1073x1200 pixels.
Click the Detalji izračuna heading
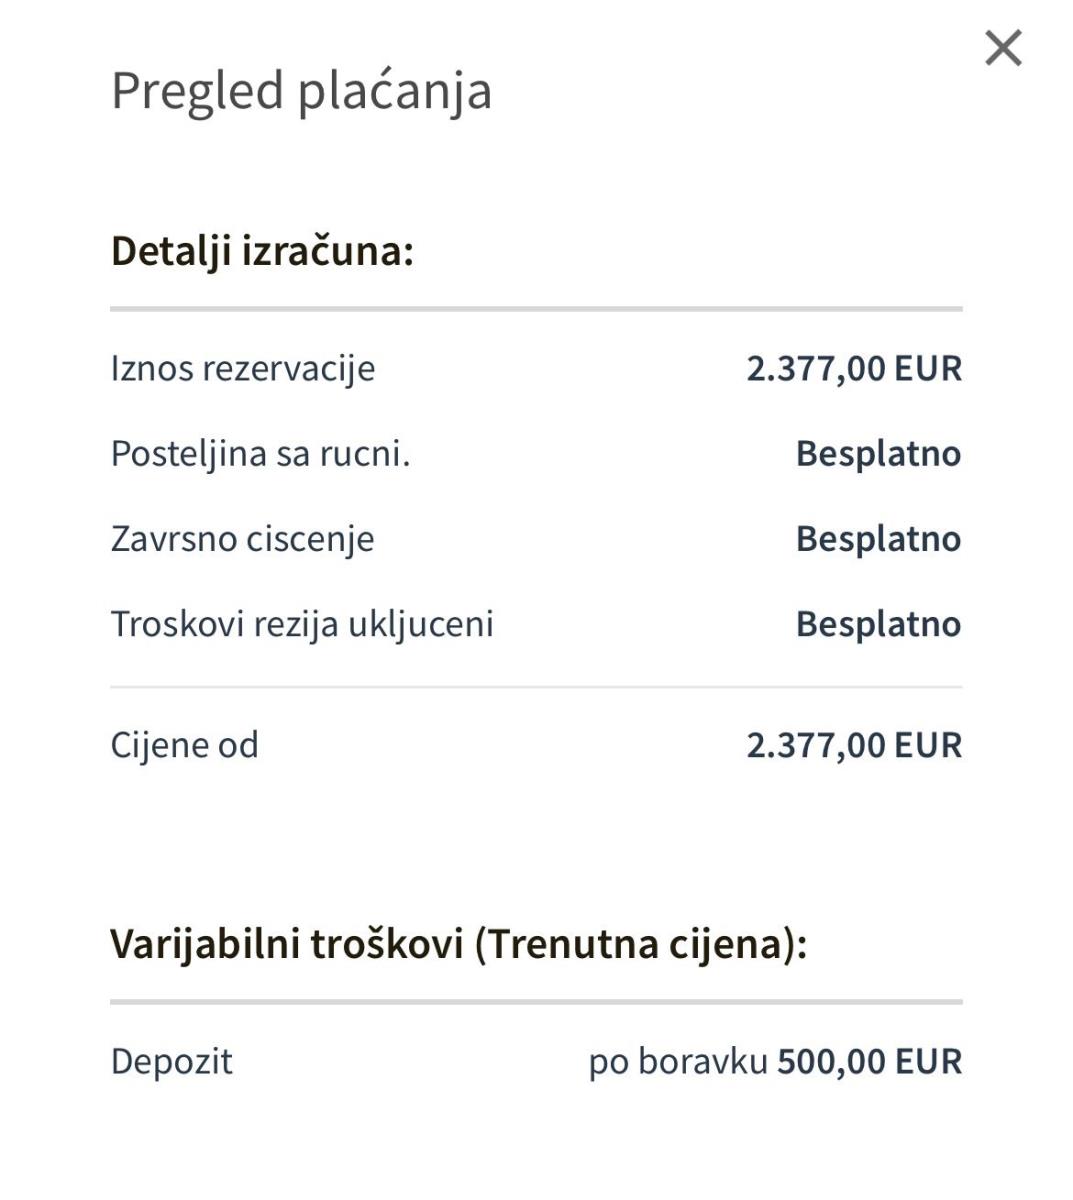coord(262,250)
